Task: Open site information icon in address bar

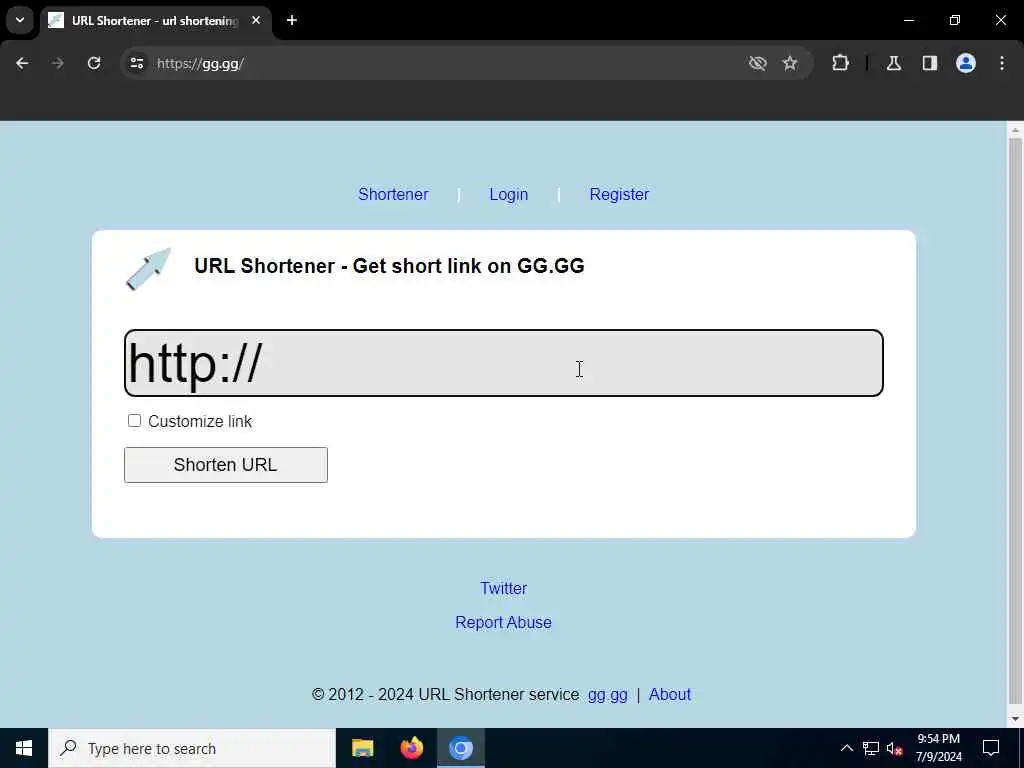Action: (136, 63)
